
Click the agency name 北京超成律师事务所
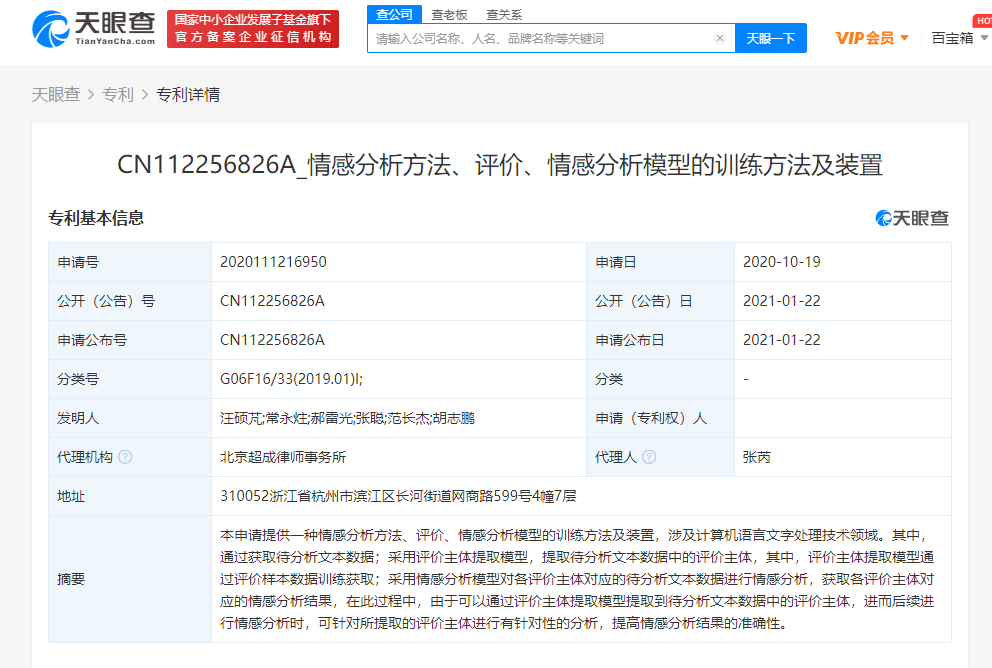(283, 457)
